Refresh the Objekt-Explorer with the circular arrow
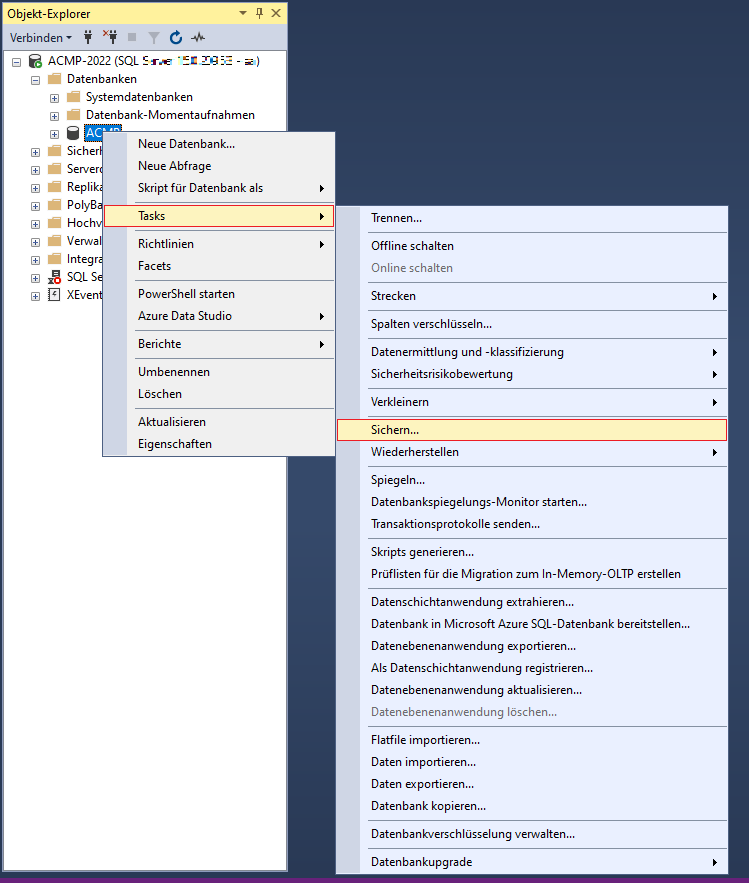 (x=176, y=37)
